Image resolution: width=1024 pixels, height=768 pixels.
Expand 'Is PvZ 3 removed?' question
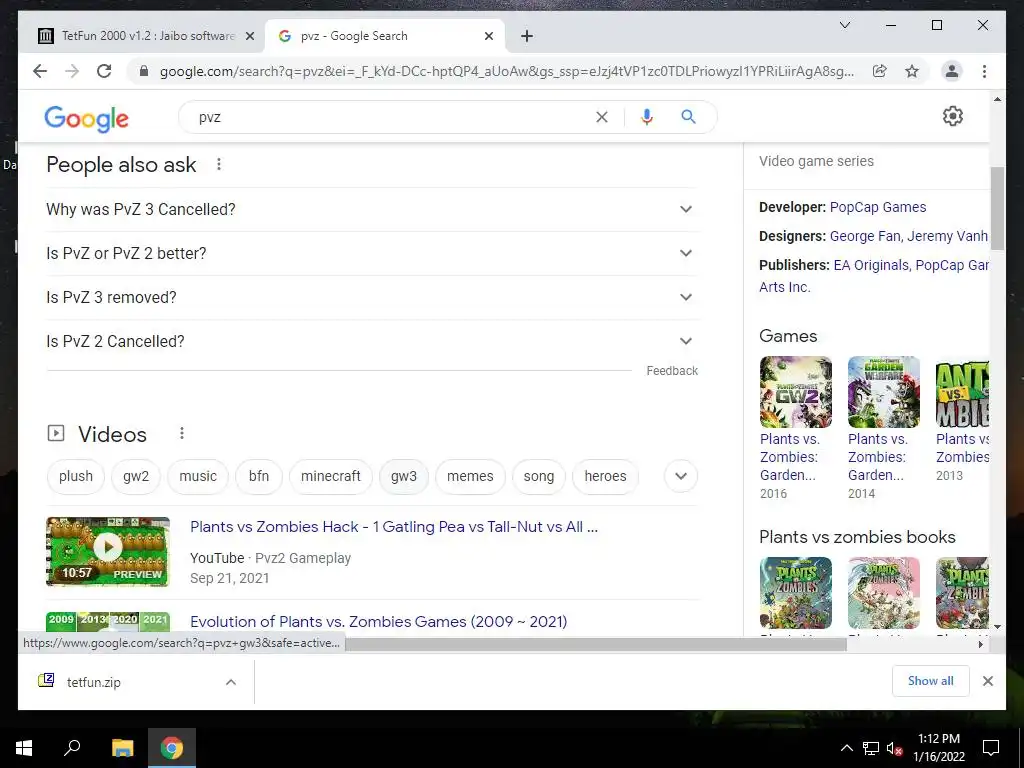click(x=372, y=297)
